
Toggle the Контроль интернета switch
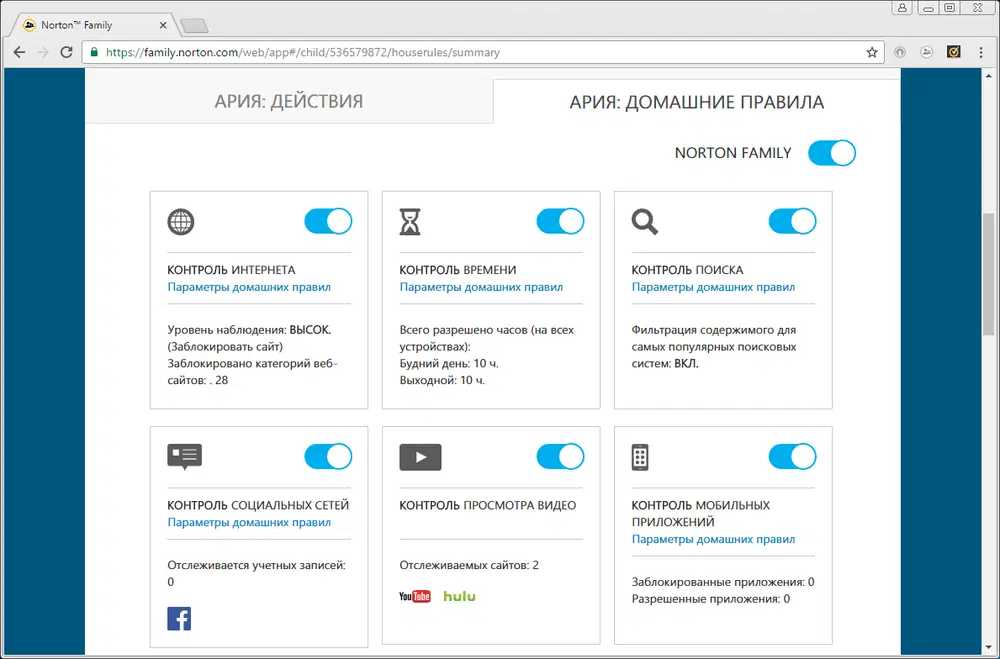328,221
